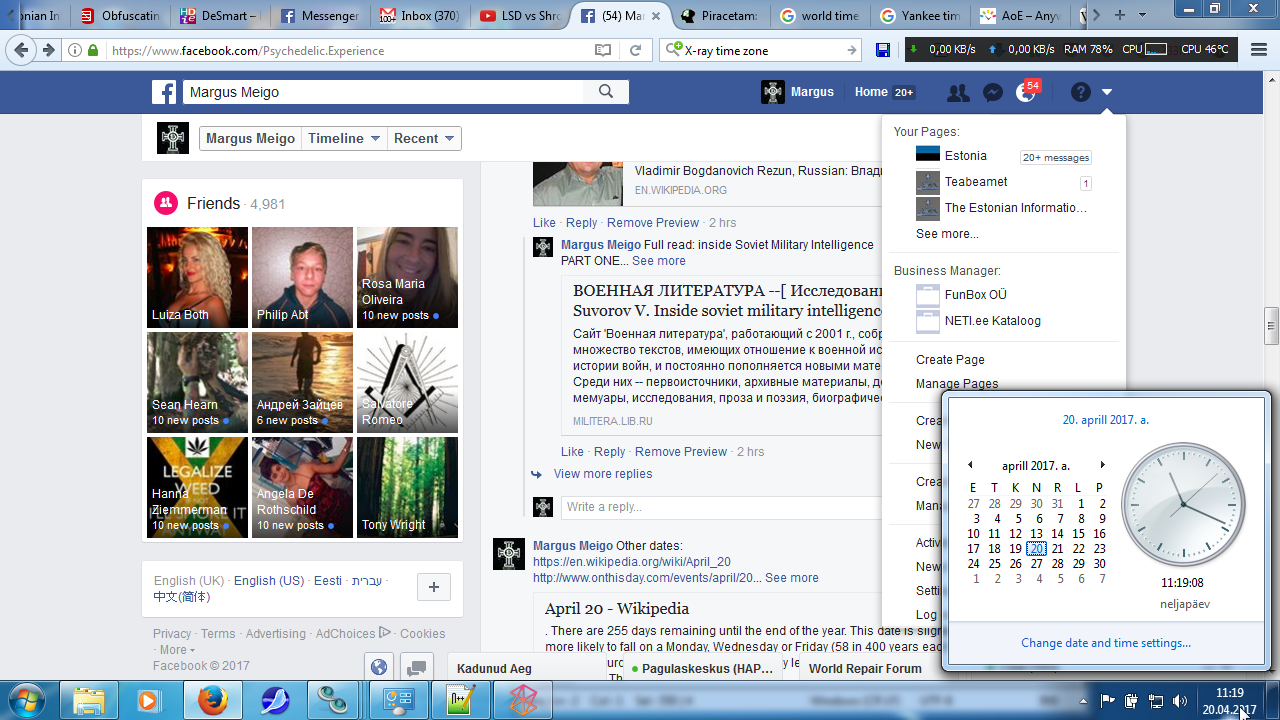The image size is (1280, 720).
Task: Click the Facebook search input field
Action: point(384,92)
